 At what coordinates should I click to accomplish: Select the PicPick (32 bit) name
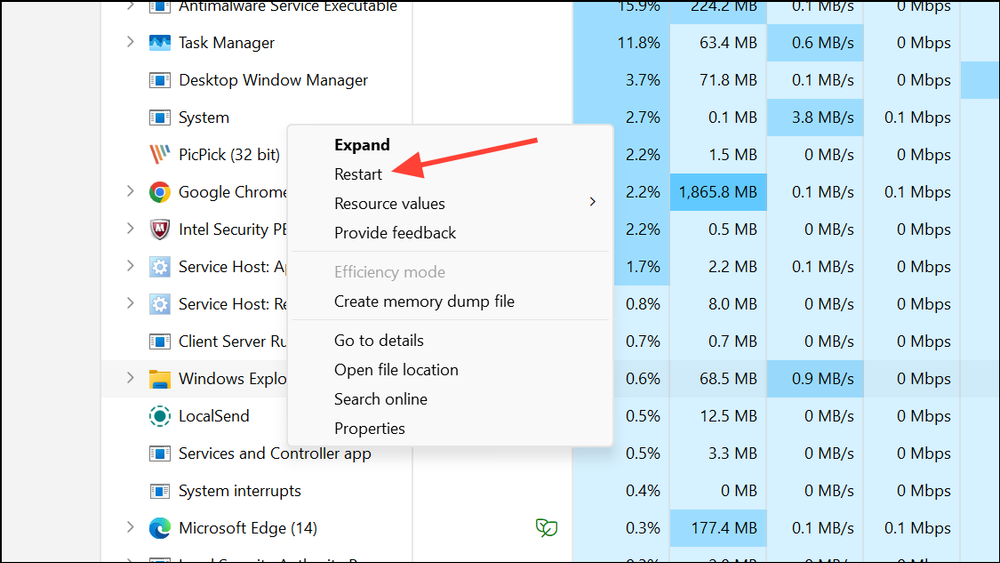tap(229, 155)
